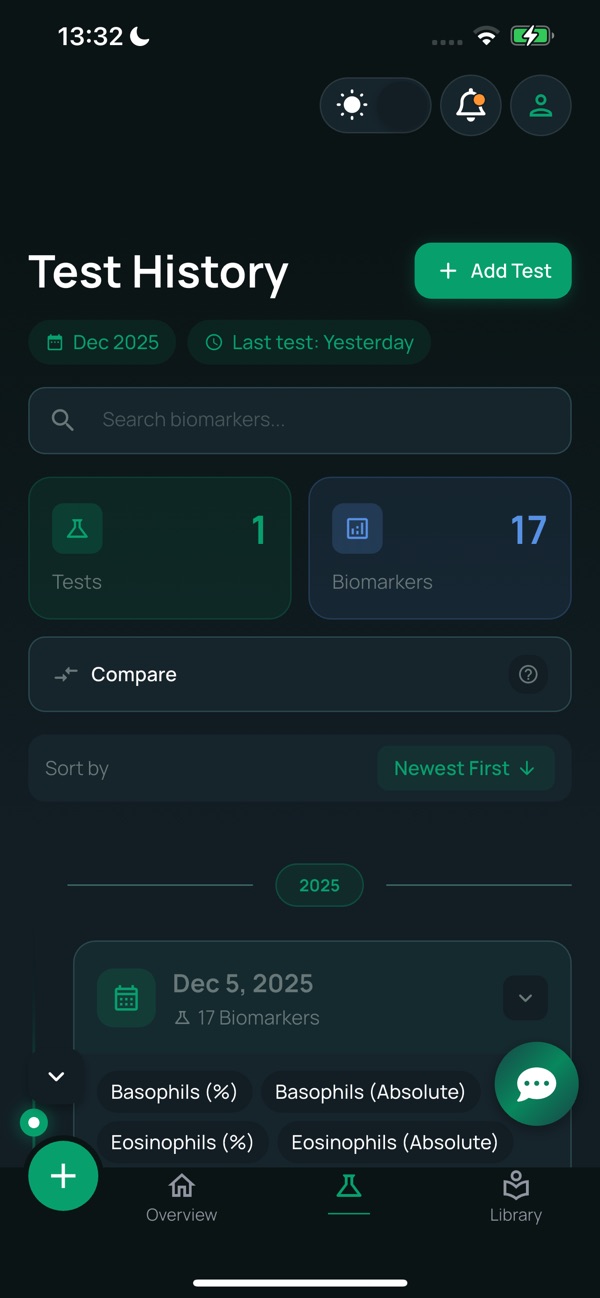
Task: Toggle dark mode with the theme switch
Action: tap(375, 105)
